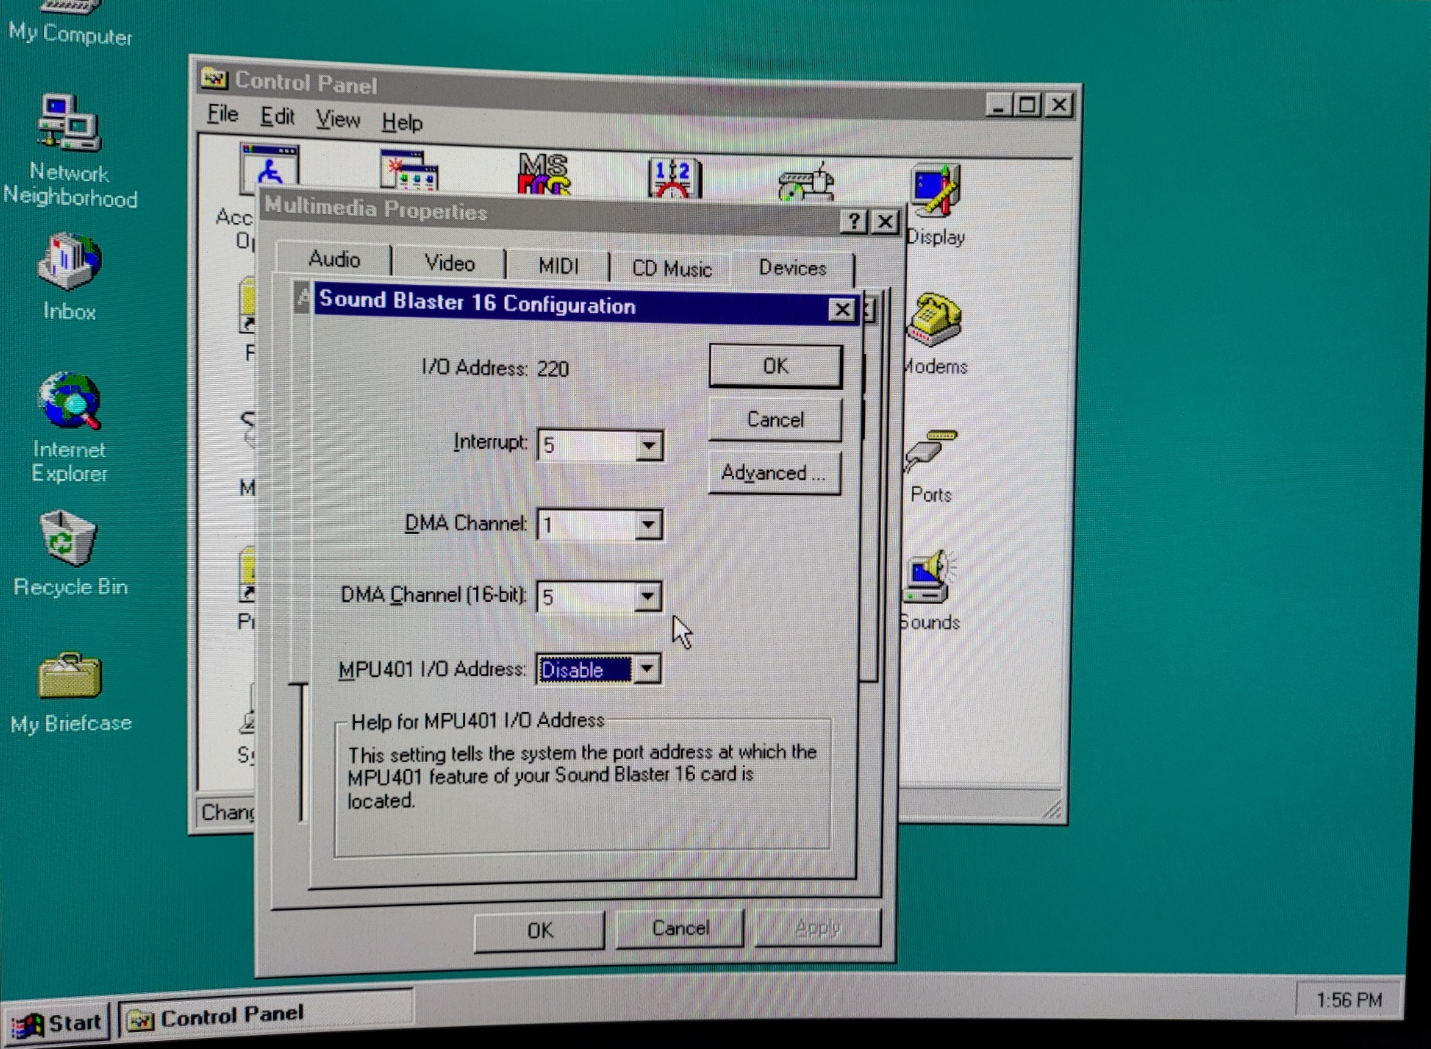The width and height of the screenshot is (1431, 1049).
Task: Select the Add/Remove Programs icon in Control Panel
Action: (x=409, y=170)
